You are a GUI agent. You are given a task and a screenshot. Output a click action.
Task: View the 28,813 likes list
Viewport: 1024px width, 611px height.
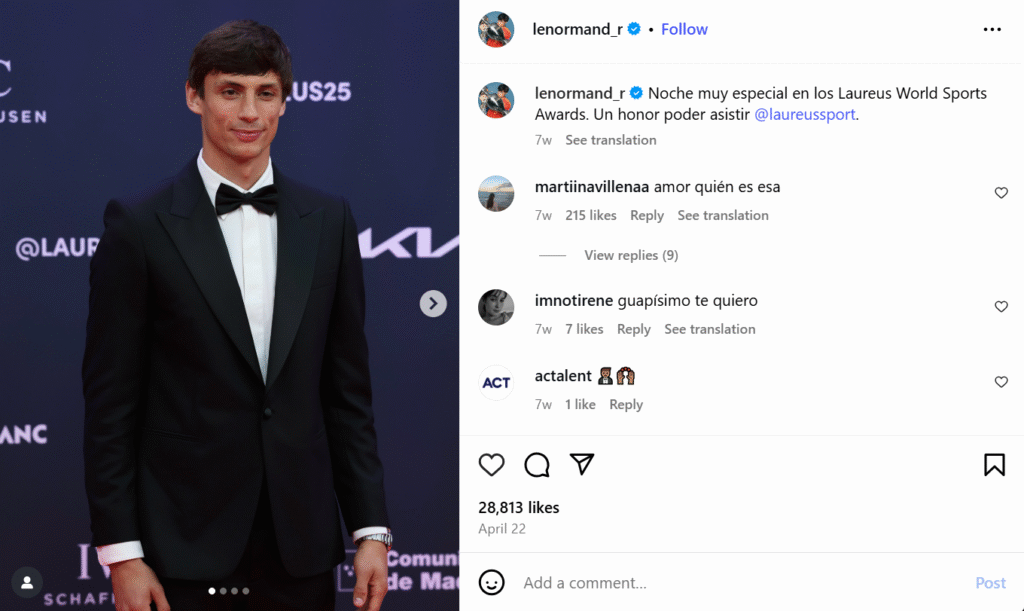(518, 507)
